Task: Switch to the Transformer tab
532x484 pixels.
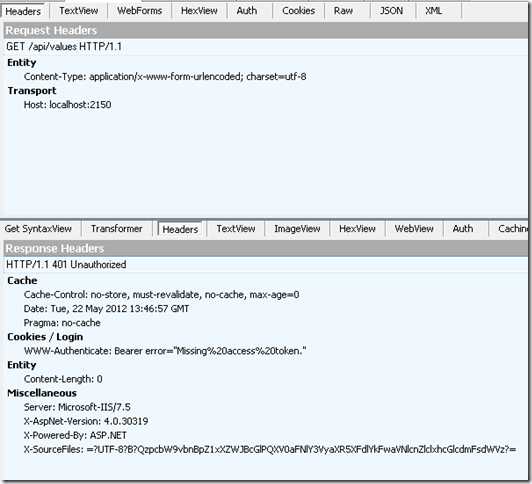Action: 117,229
